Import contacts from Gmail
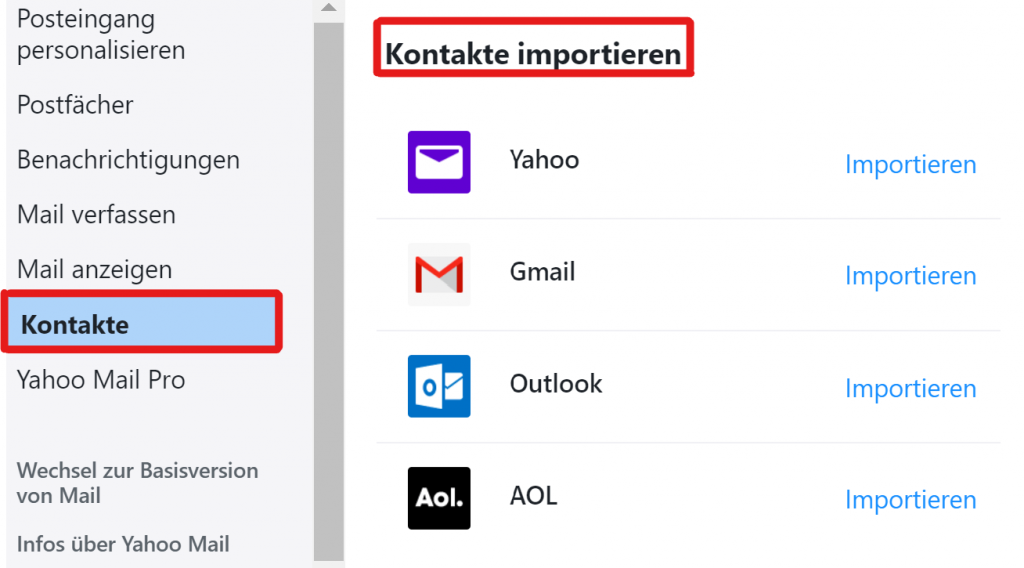 [x=910, y=276]
